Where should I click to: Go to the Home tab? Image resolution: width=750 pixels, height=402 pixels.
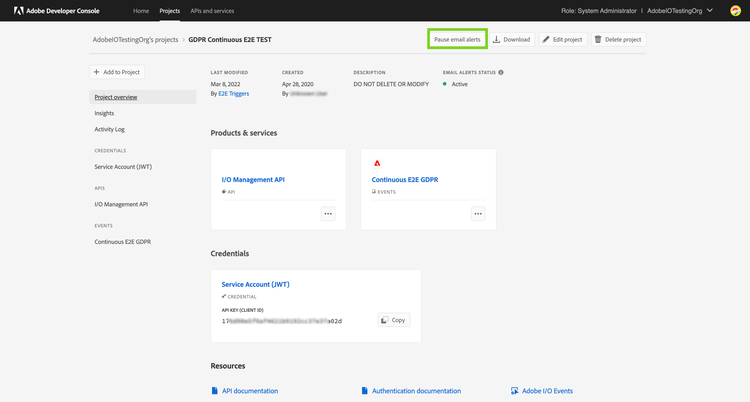141,11
